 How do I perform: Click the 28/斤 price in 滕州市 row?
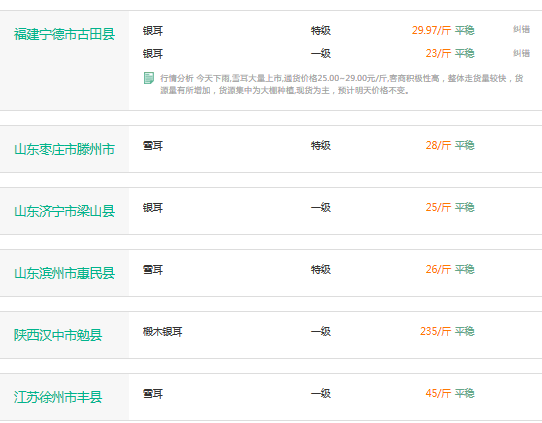438,145
